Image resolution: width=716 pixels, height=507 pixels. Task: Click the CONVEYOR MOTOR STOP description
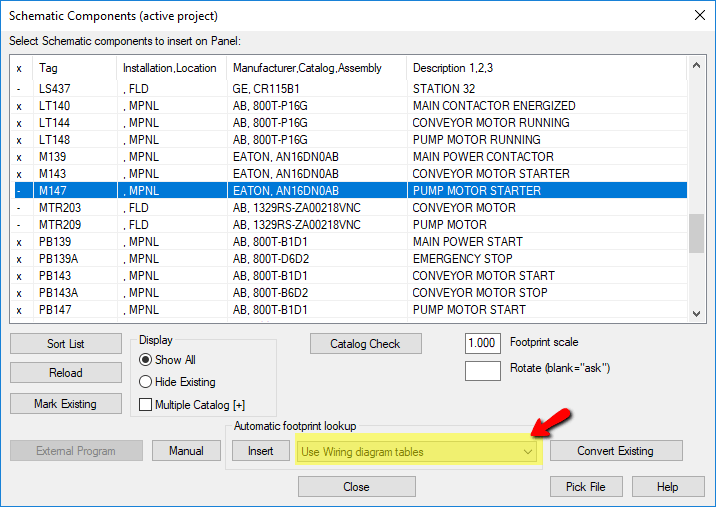click(x=480, y=293)
